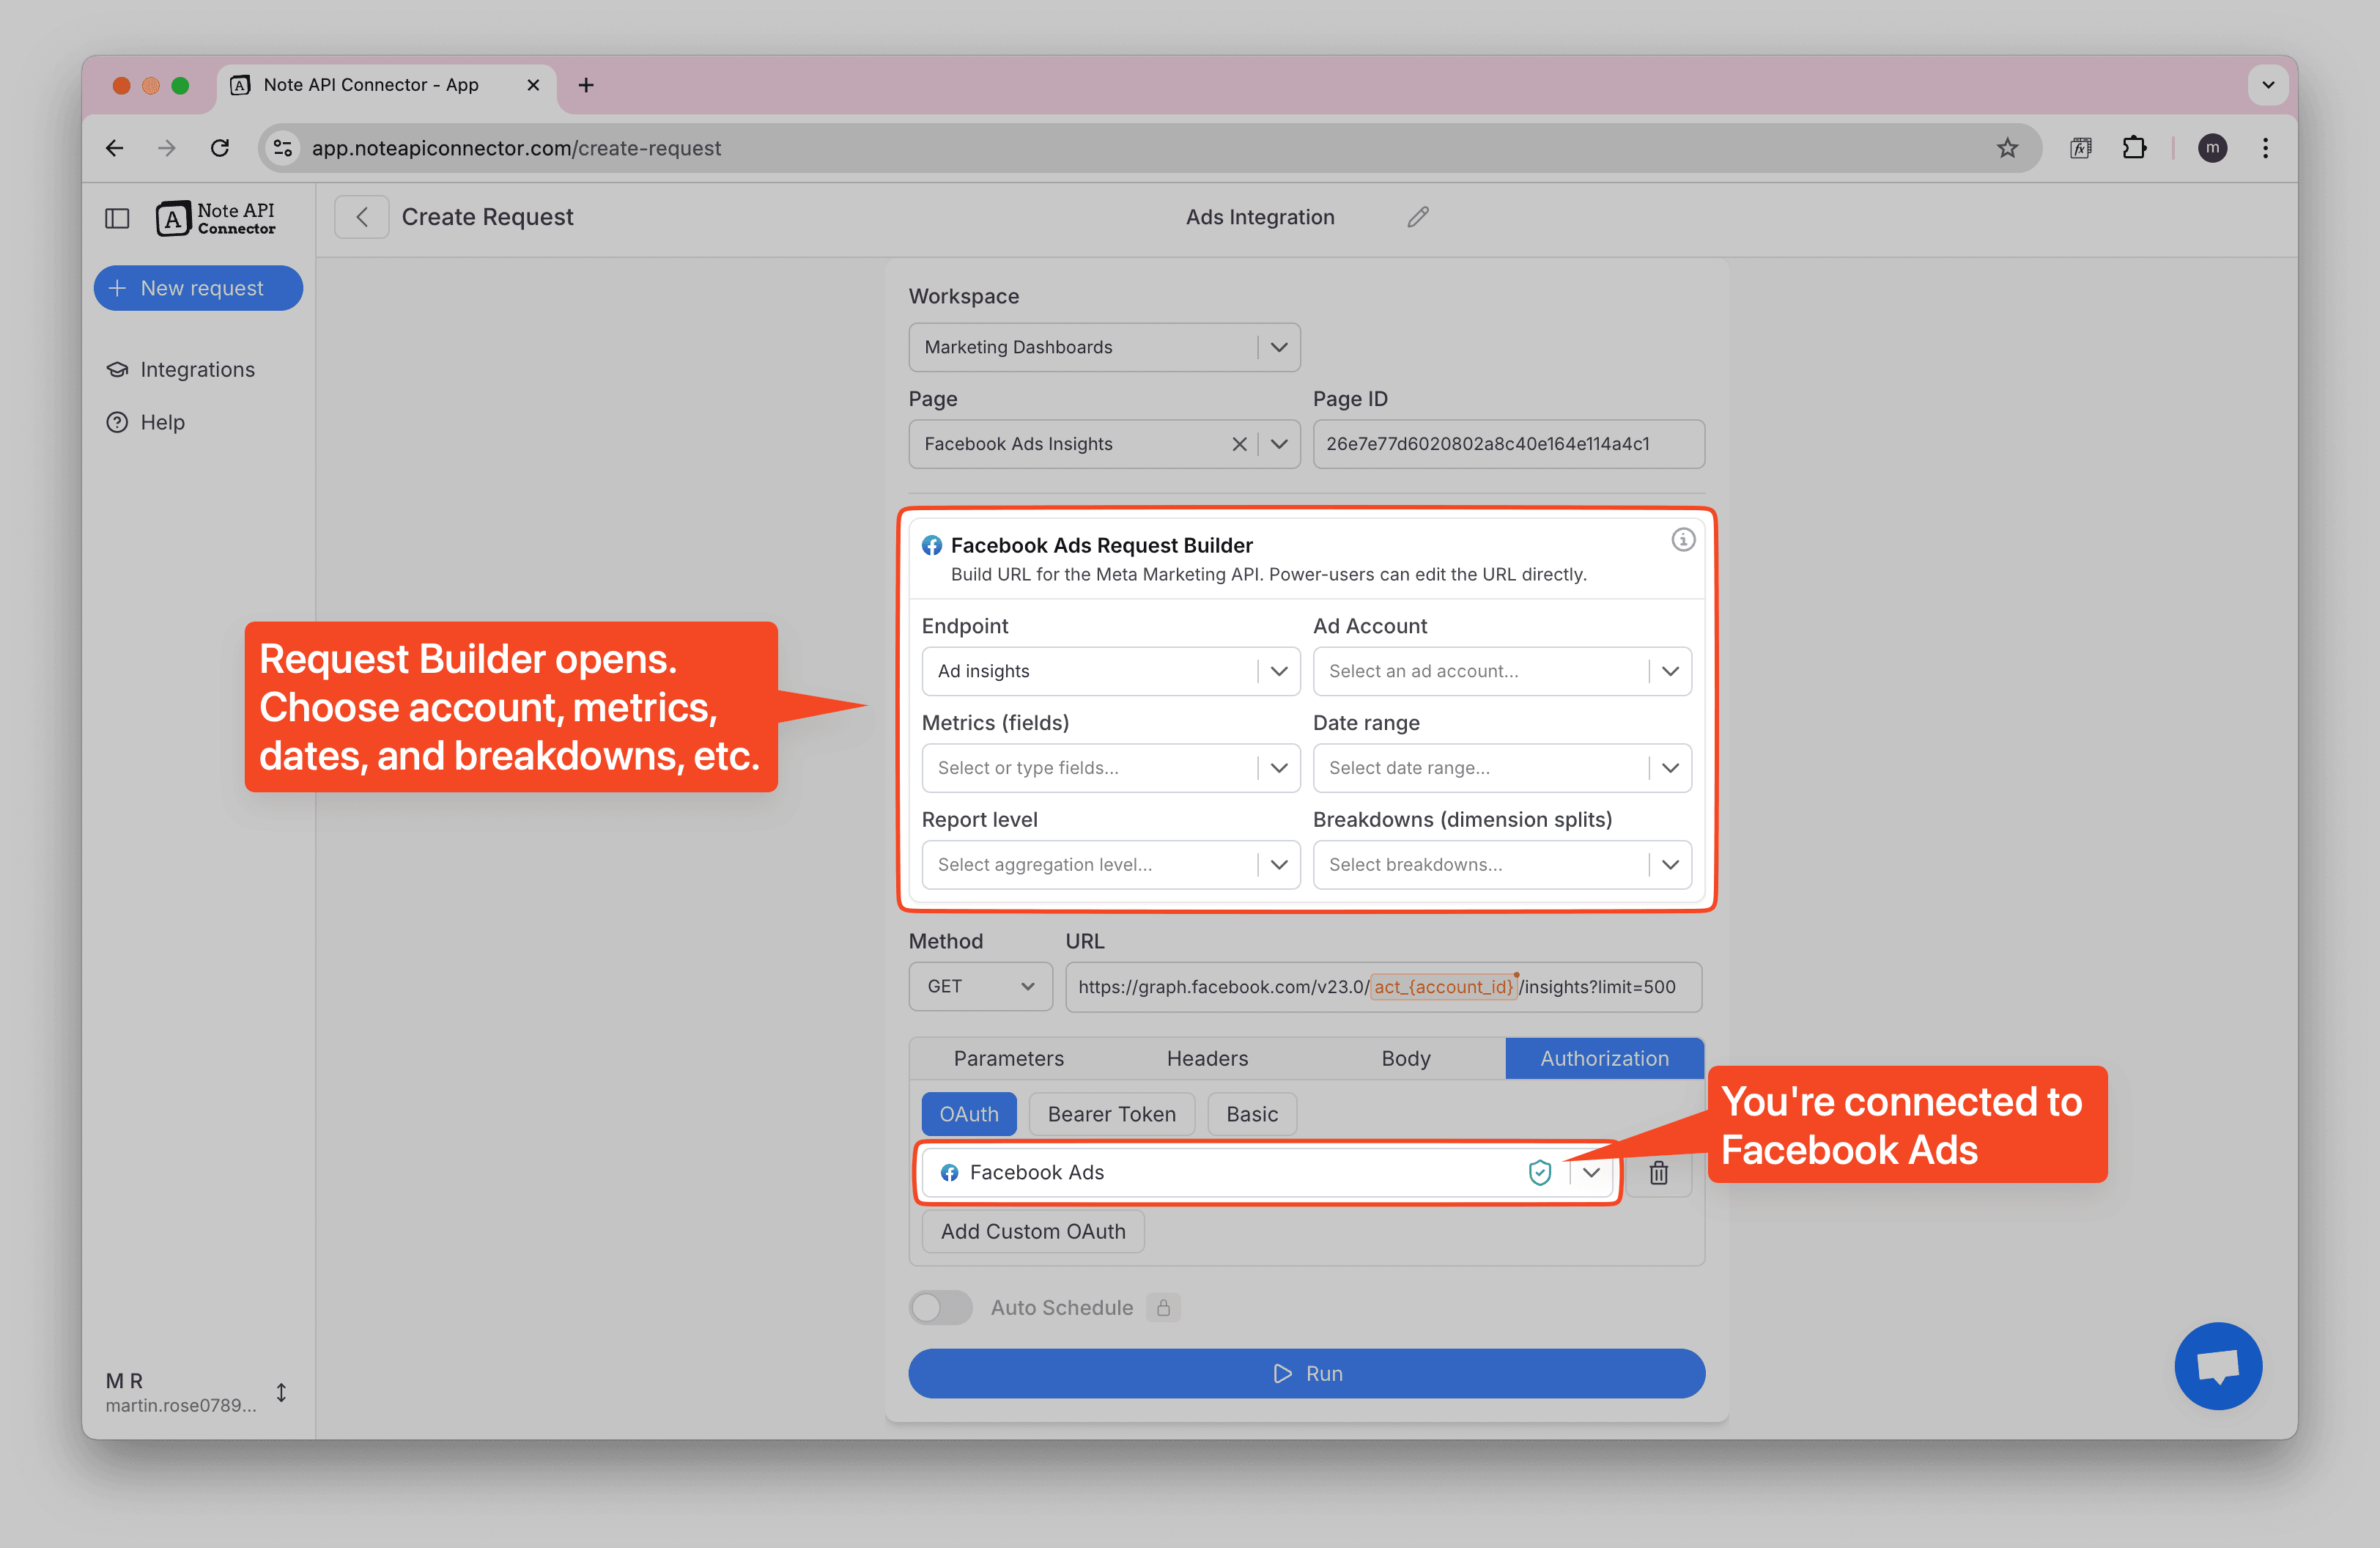The width and height of the screenshot is (2380, 1548).
Task: Toggle the Auto Schedule switch
Action: [x=940, y=1307]
